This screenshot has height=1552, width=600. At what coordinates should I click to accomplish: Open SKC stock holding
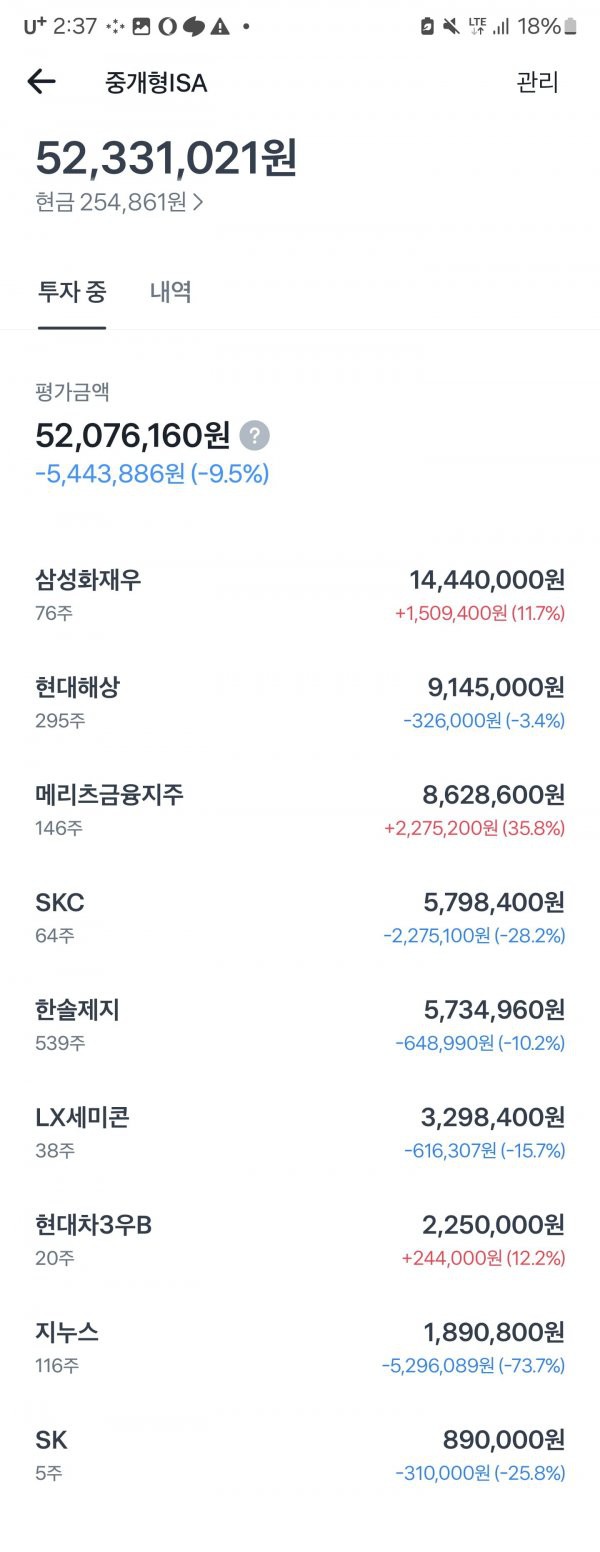(300, 918)
